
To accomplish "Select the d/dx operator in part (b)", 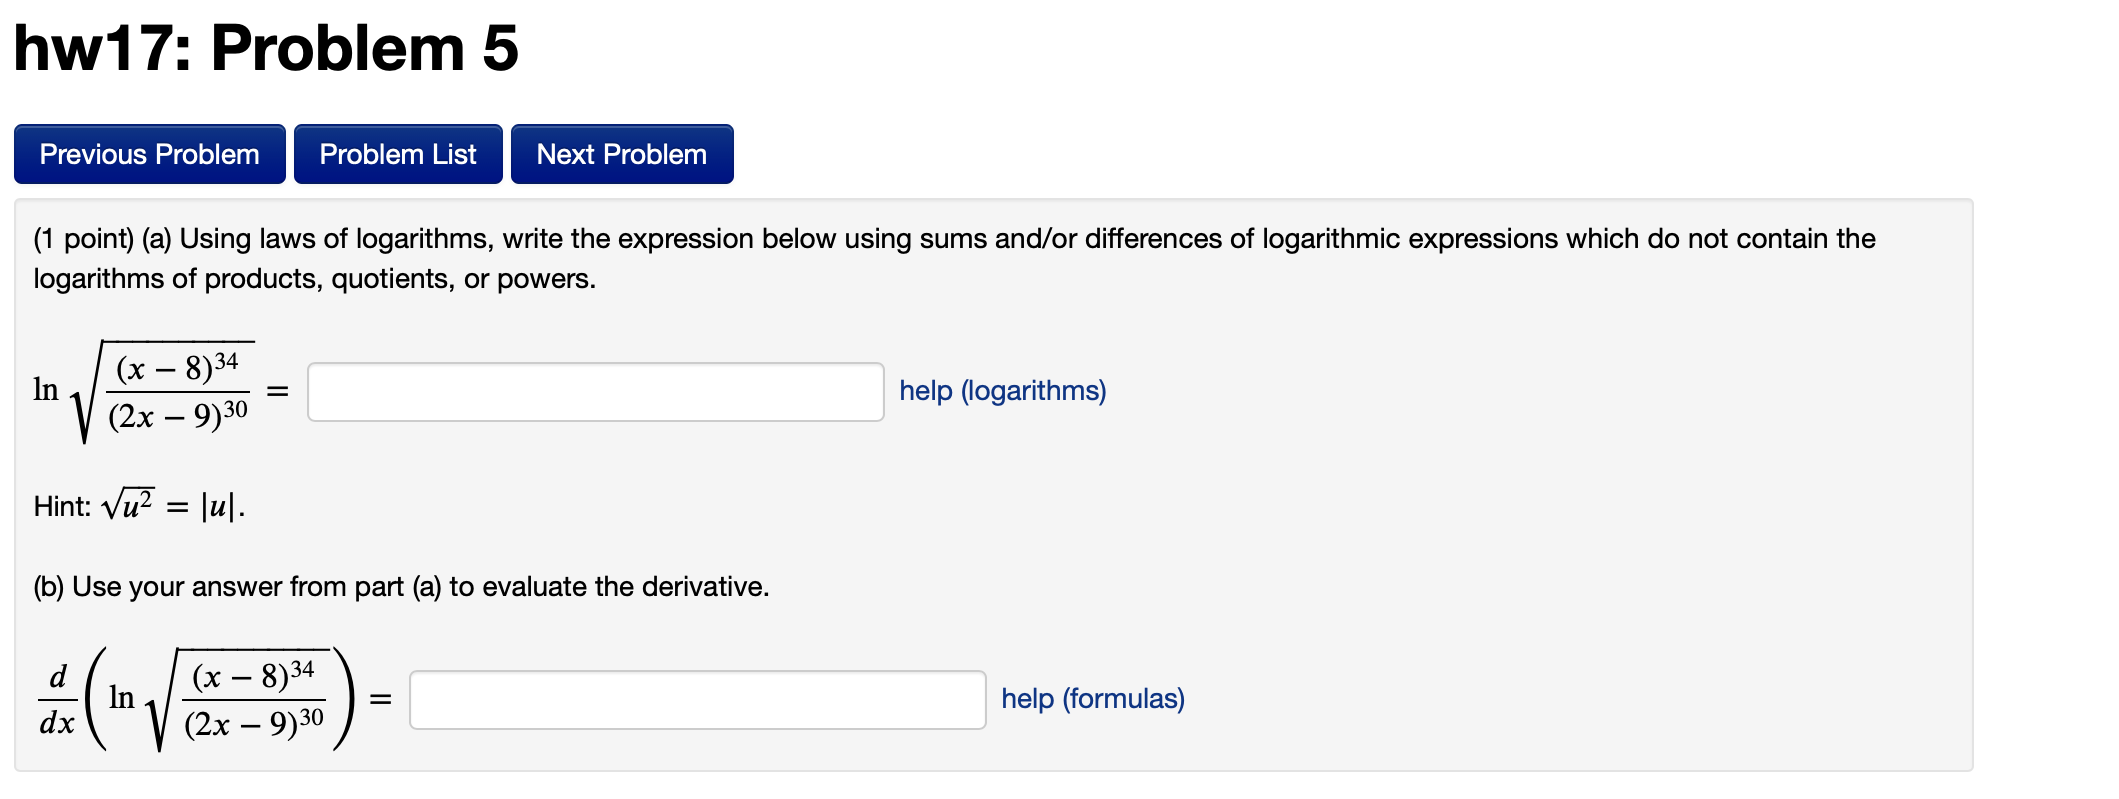I will pos(57,699).
